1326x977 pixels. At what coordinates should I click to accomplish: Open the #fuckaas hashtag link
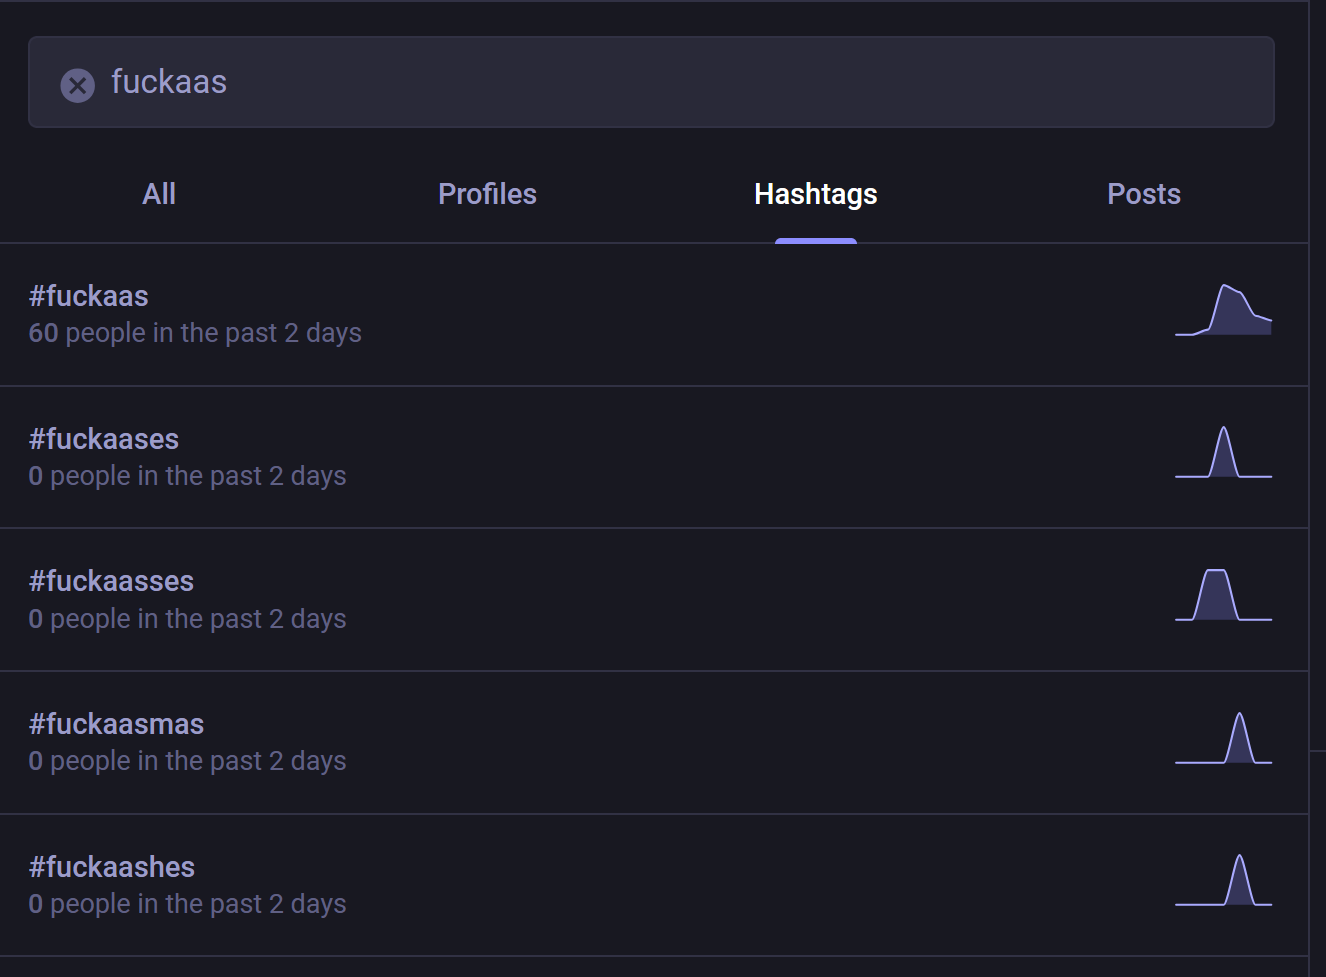coord(89,296)
